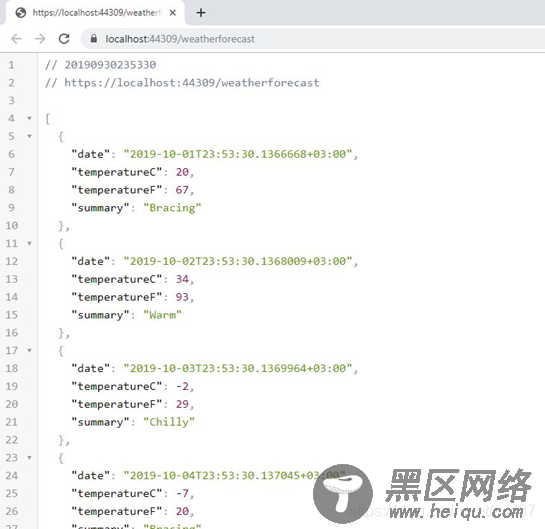Collapse the third object at line 17
The height and width of the screenshot is (529, 545).
[30, 350]
